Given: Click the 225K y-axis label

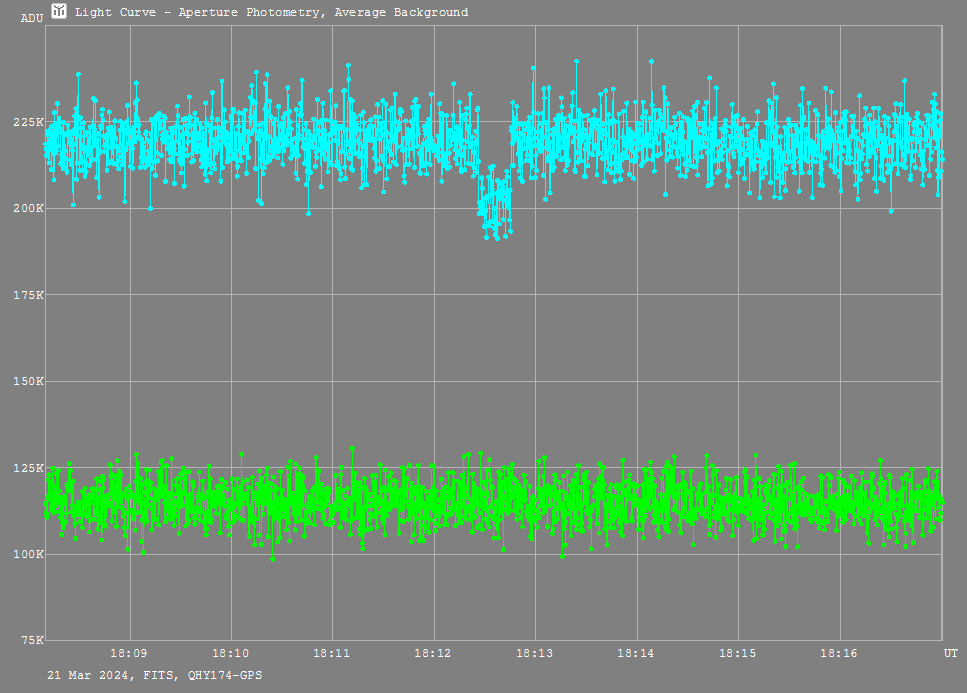Looking at the screenshot, I should [x=28, y=122].
